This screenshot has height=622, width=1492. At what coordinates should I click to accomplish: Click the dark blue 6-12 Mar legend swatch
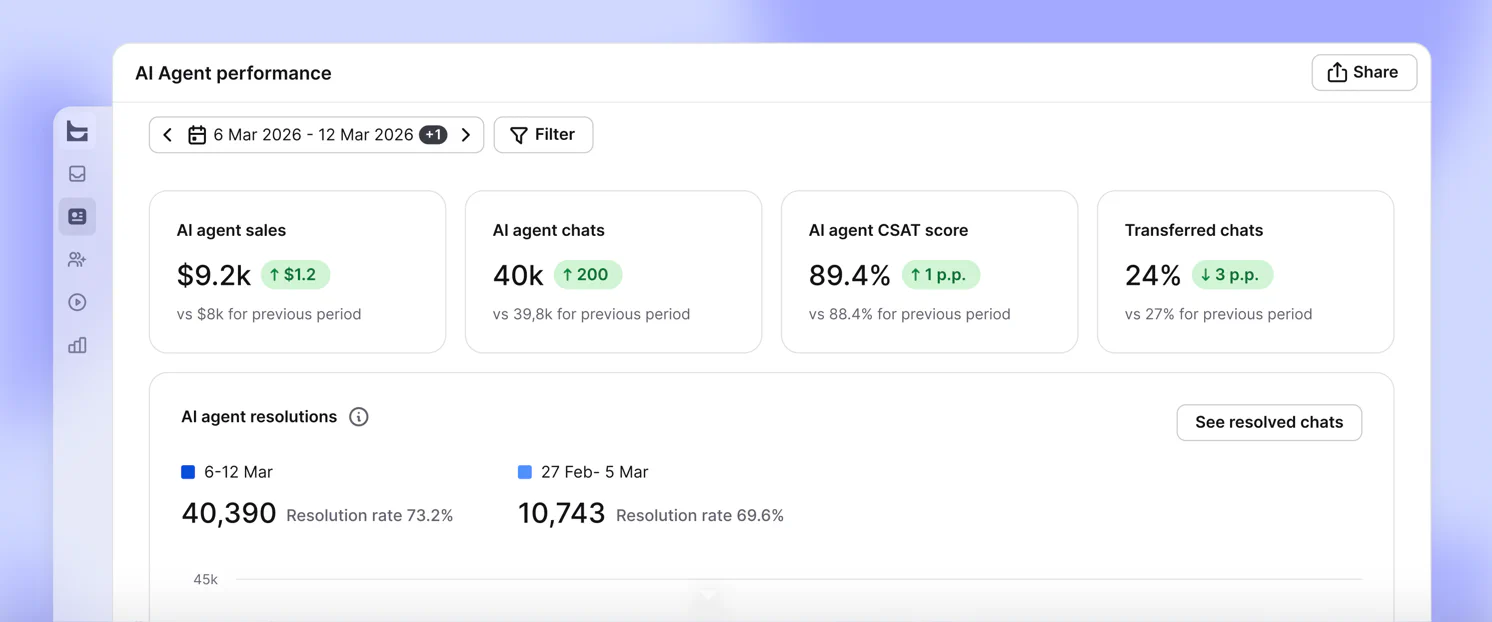tap(188, 472)
